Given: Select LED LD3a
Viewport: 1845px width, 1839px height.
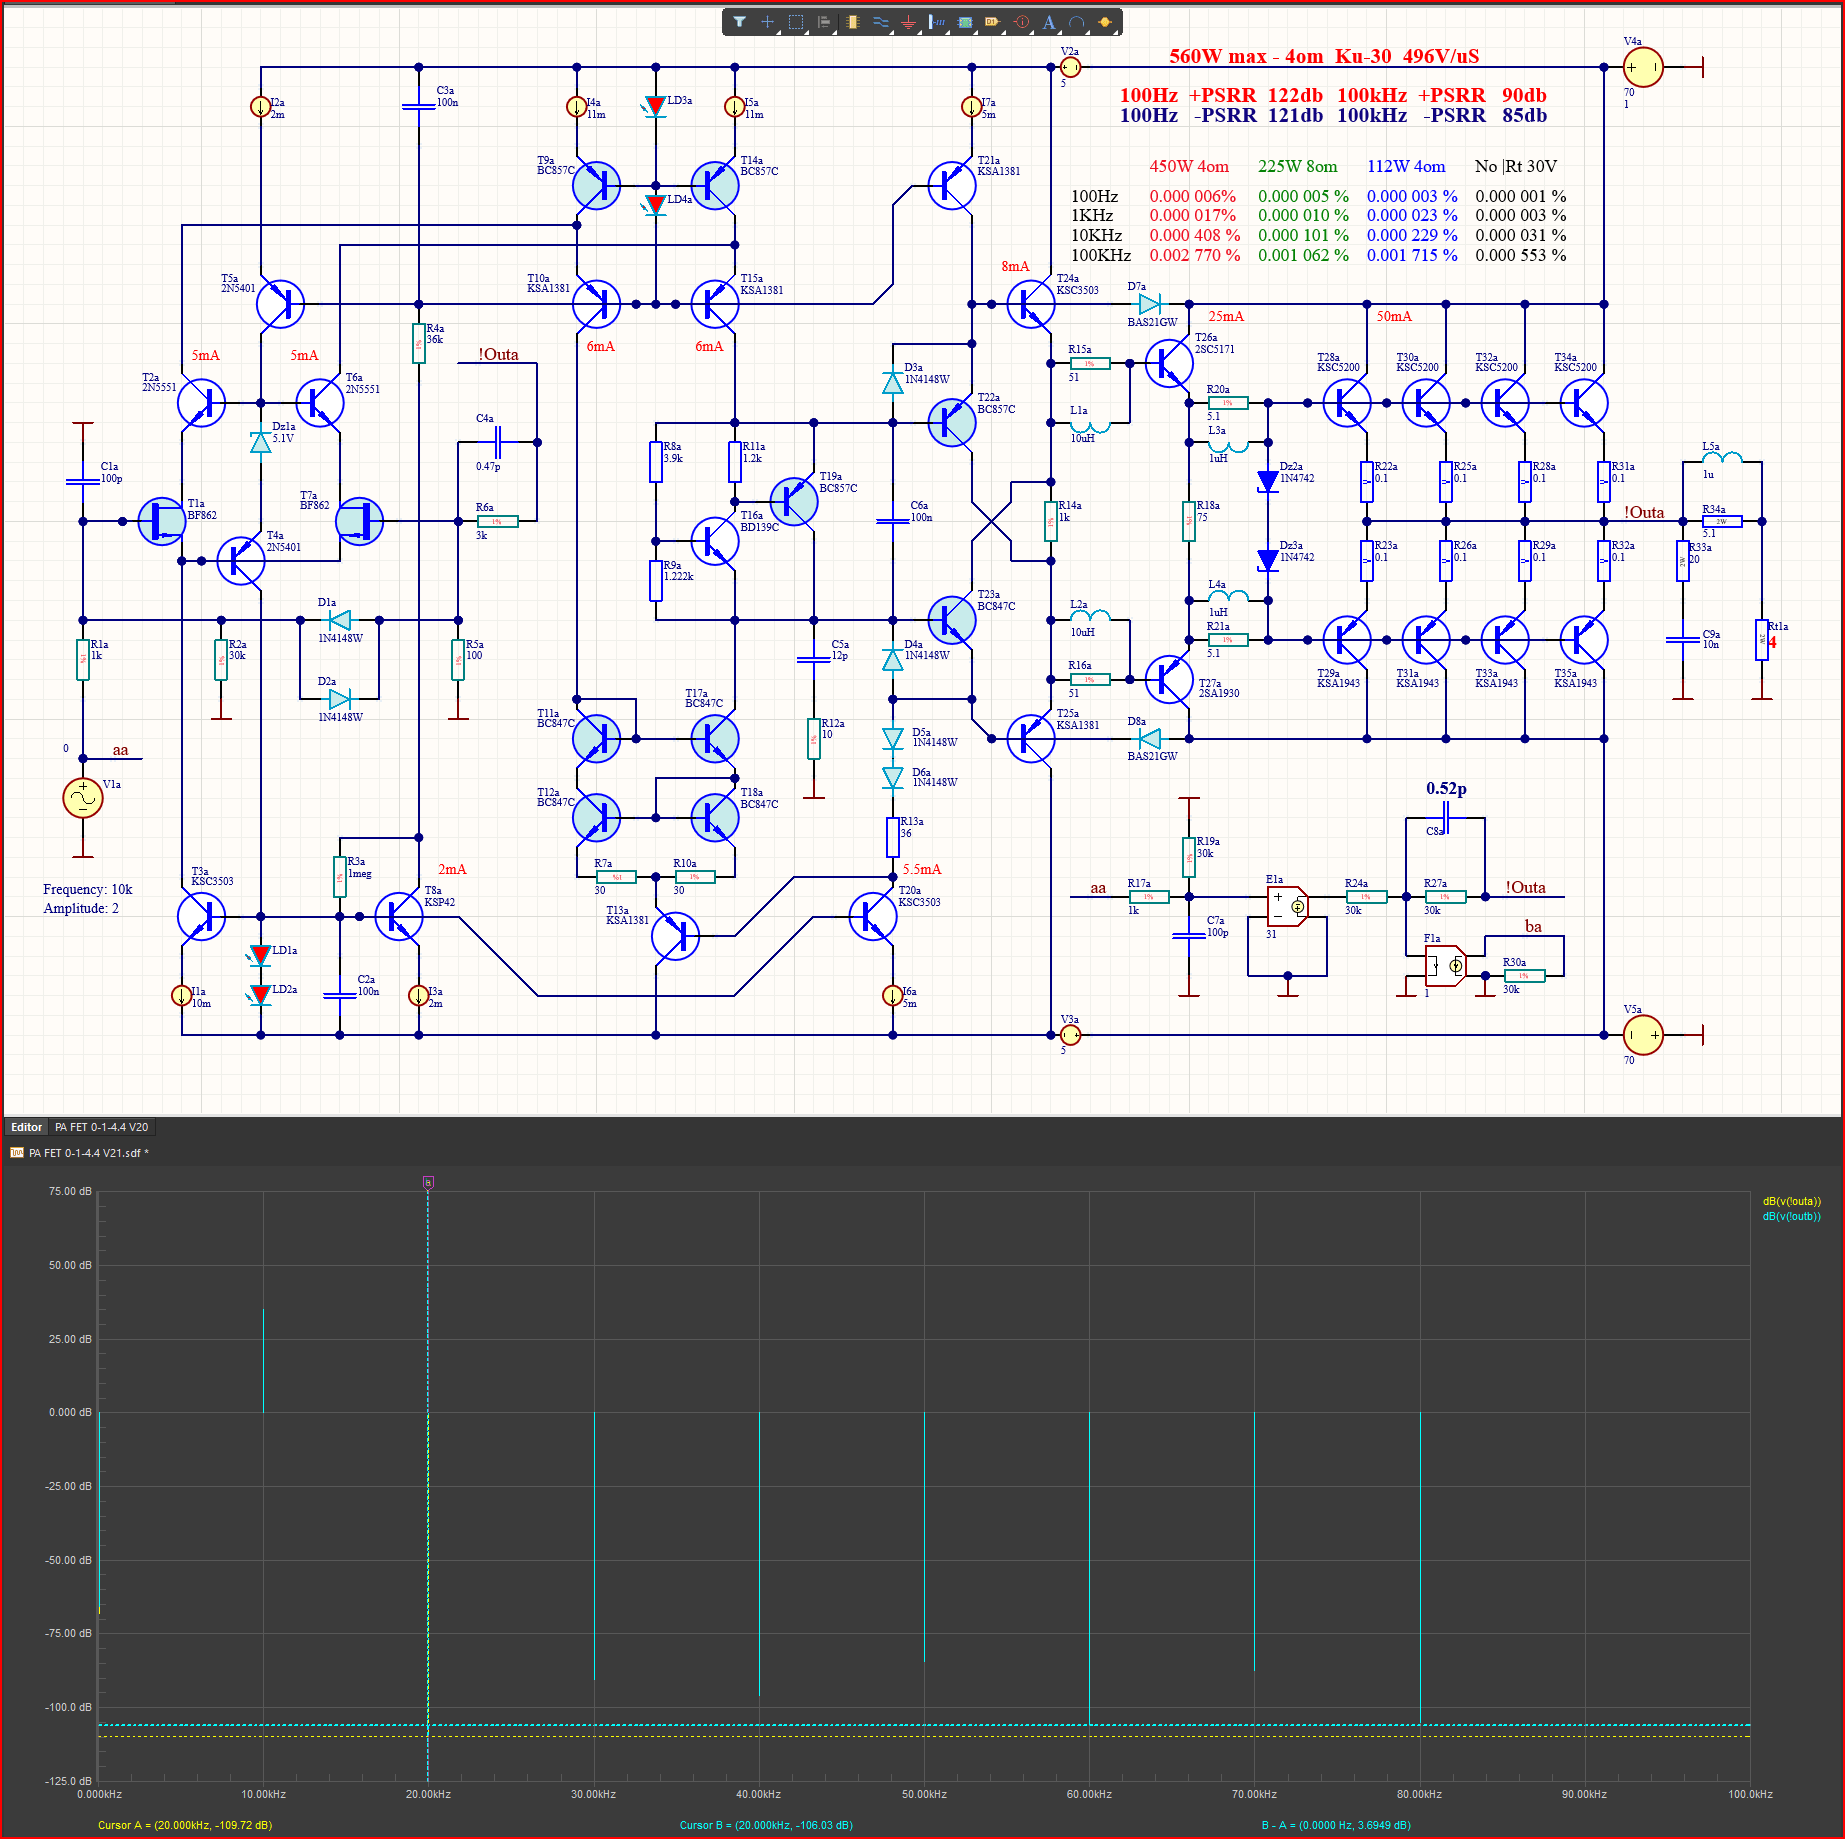Looking at the screenshot, I should pos(655,105).
